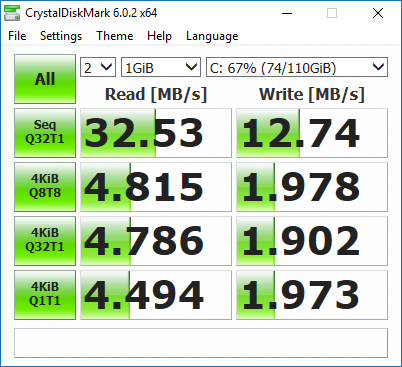The image size is (402, 367).
Task: Start the 4KiB Q32T1 test
Action: point(45,241)
